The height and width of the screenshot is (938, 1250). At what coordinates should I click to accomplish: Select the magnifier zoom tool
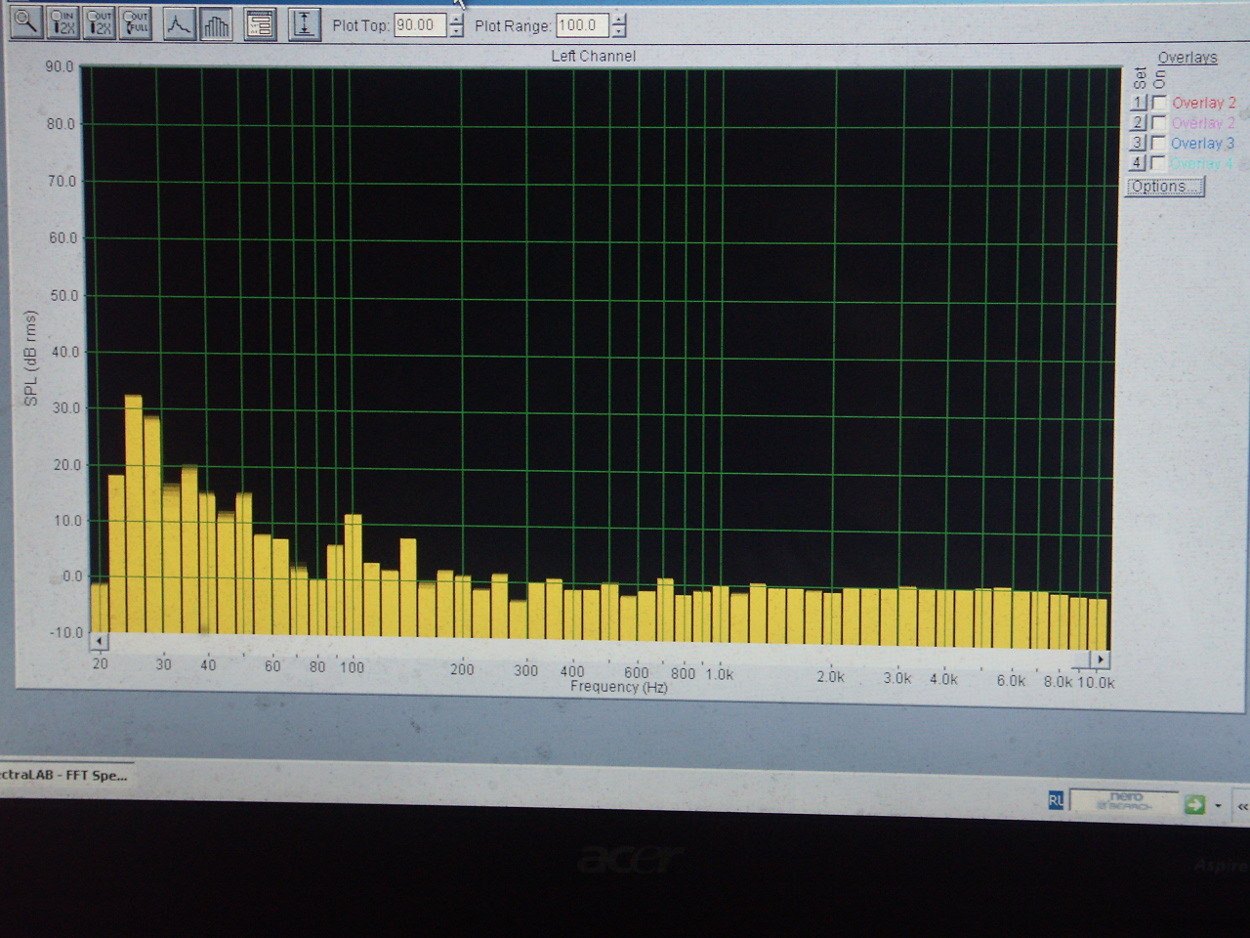pyautogui.click(x=26, y=21)
